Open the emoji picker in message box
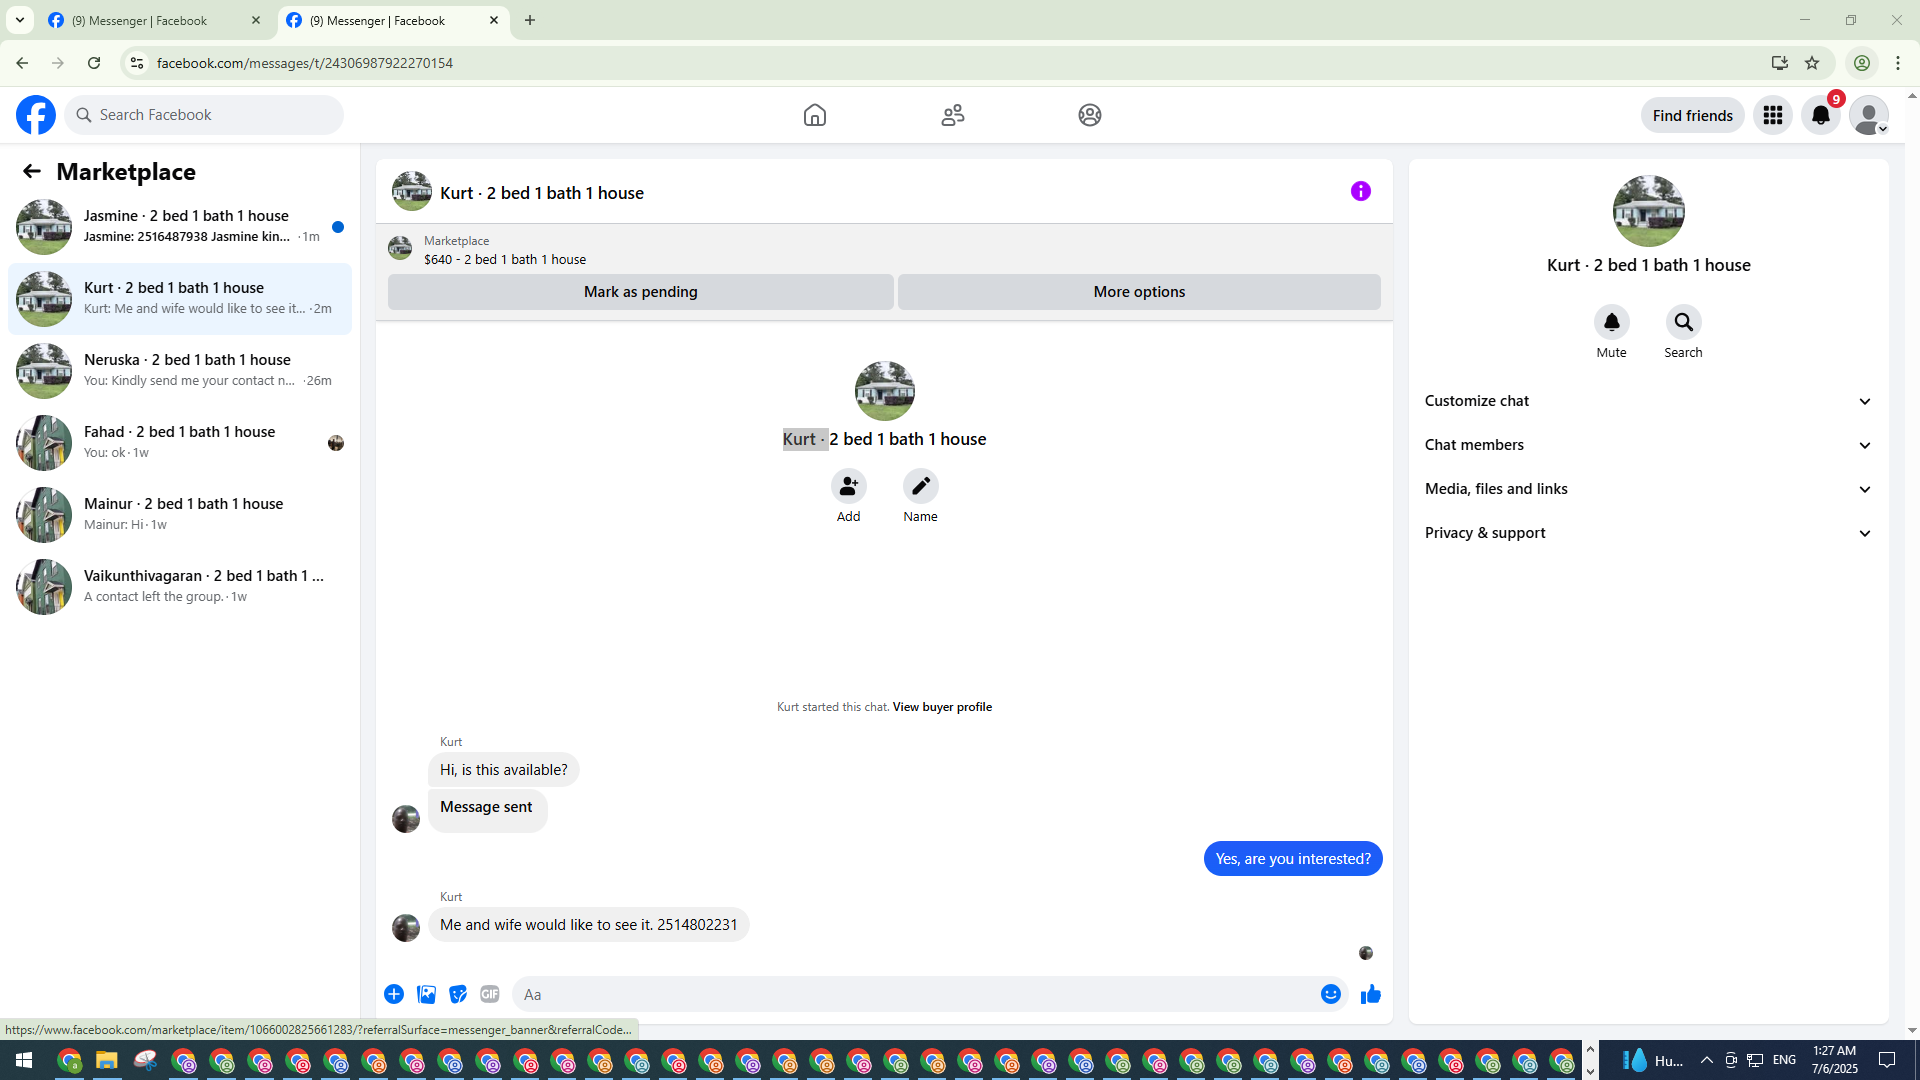1920x1080 pixels. point(1330,994)
